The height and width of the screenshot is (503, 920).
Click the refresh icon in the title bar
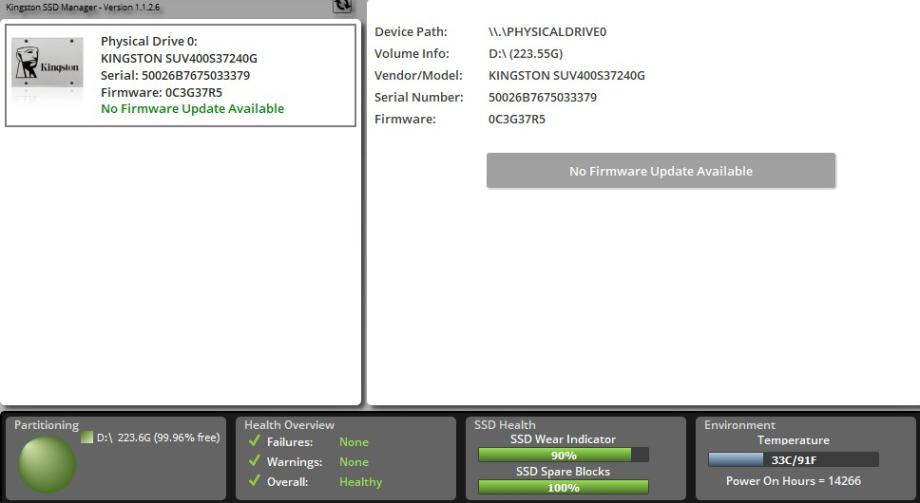(343, 6)
